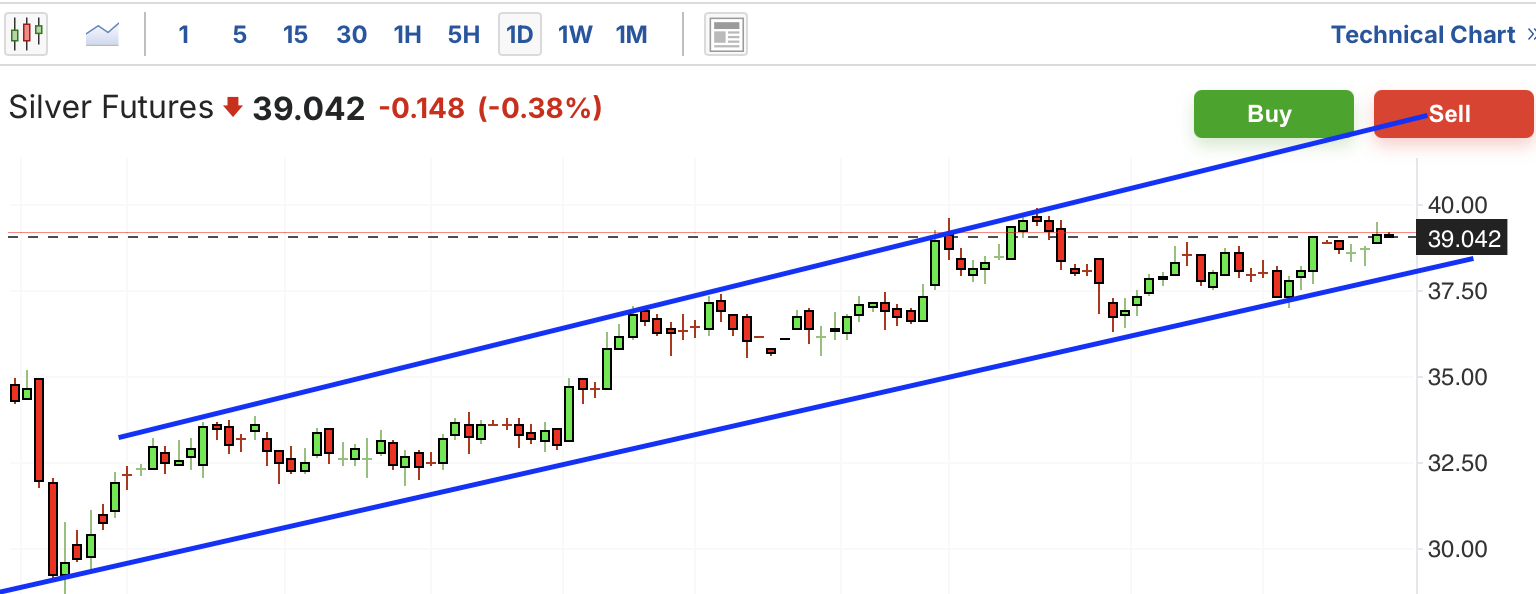Switch to the 1H timeframe
The height and width of the screenshot is (594, 1536).
[x=407, y=35]
